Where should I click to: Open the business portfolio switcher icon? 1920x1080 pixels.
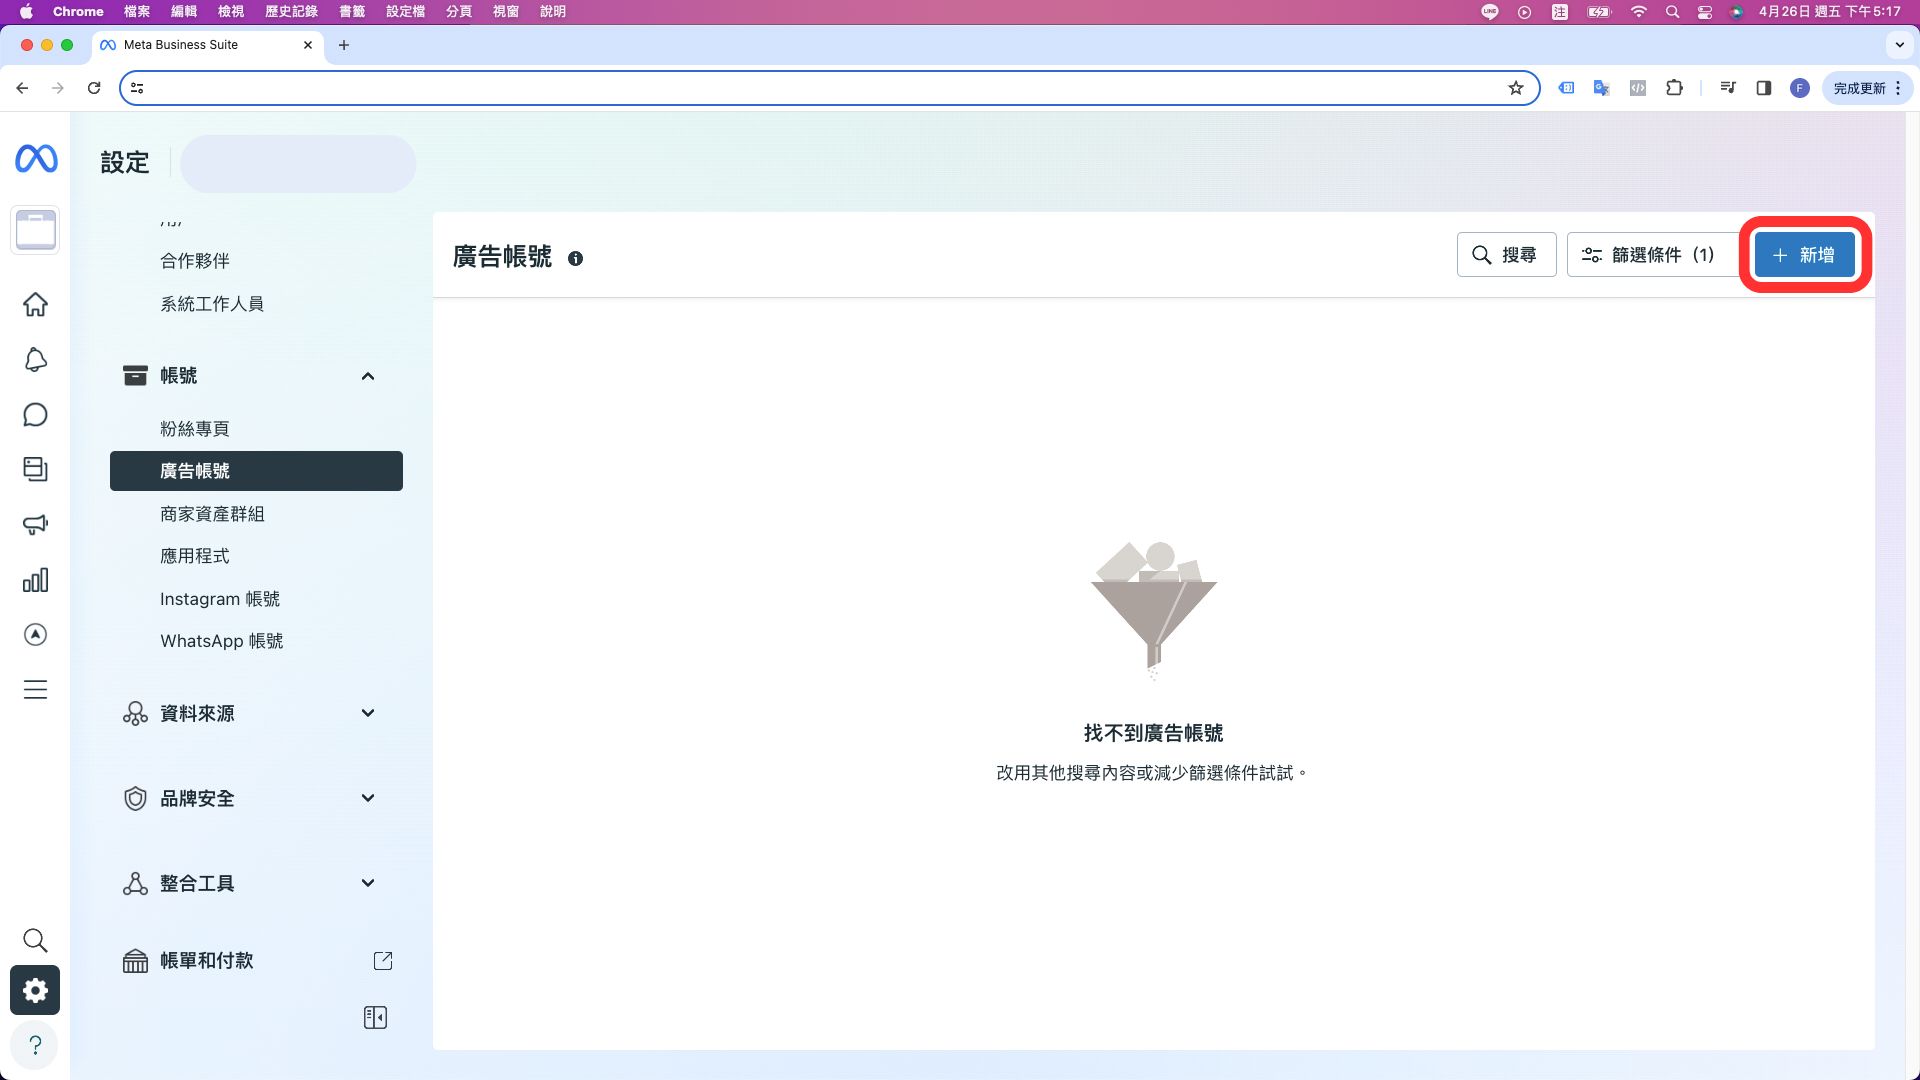click(35, 230)
